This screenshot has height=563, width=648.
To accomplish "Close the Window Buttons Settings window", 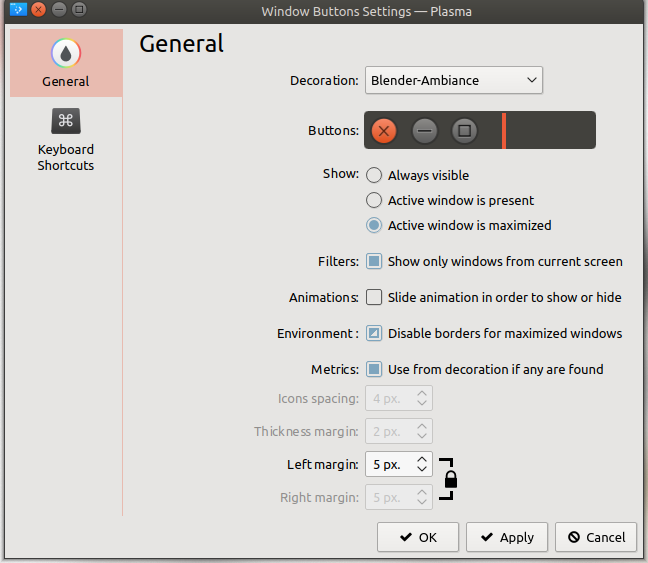I will pos(38,9).
